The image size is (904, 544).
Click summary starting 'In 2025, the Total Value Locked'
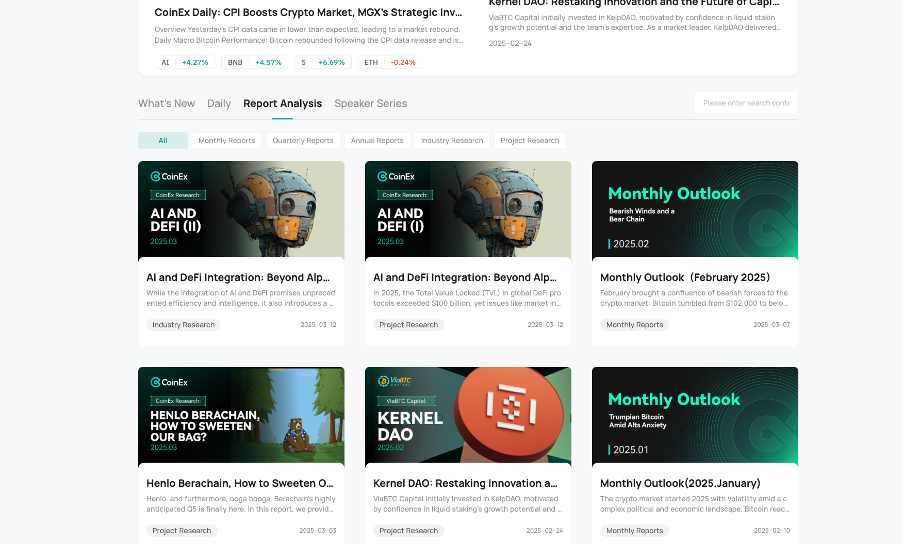(x=467, y=298)
